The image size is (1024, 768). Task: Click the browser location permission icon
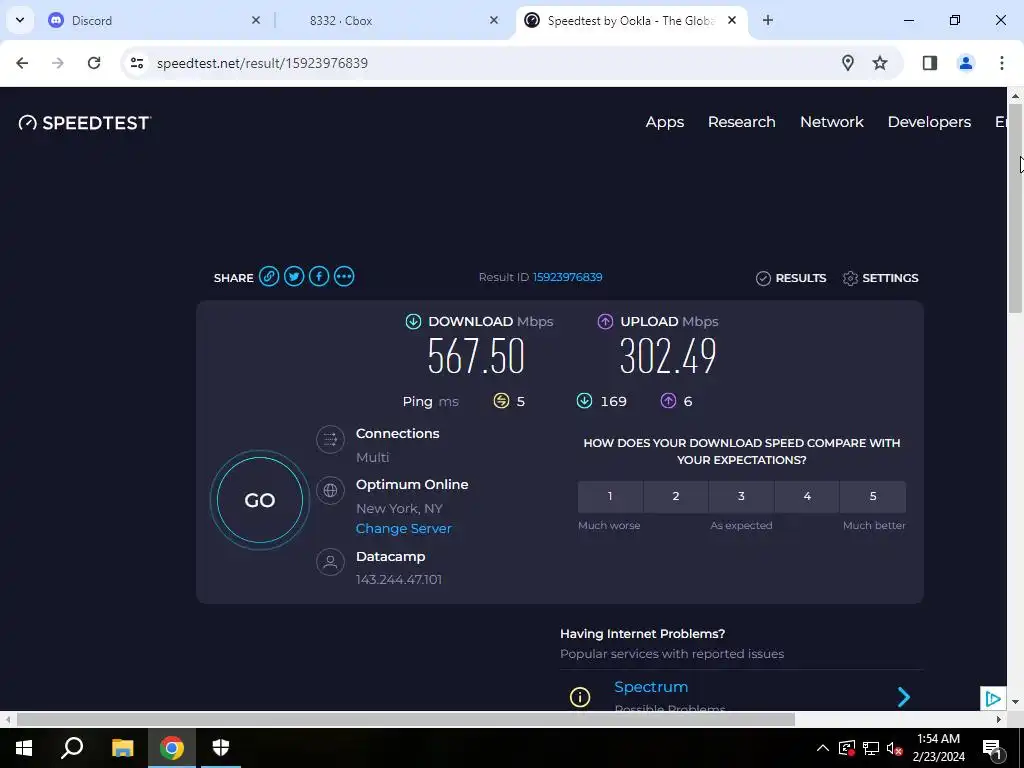(x=848, y=63)
